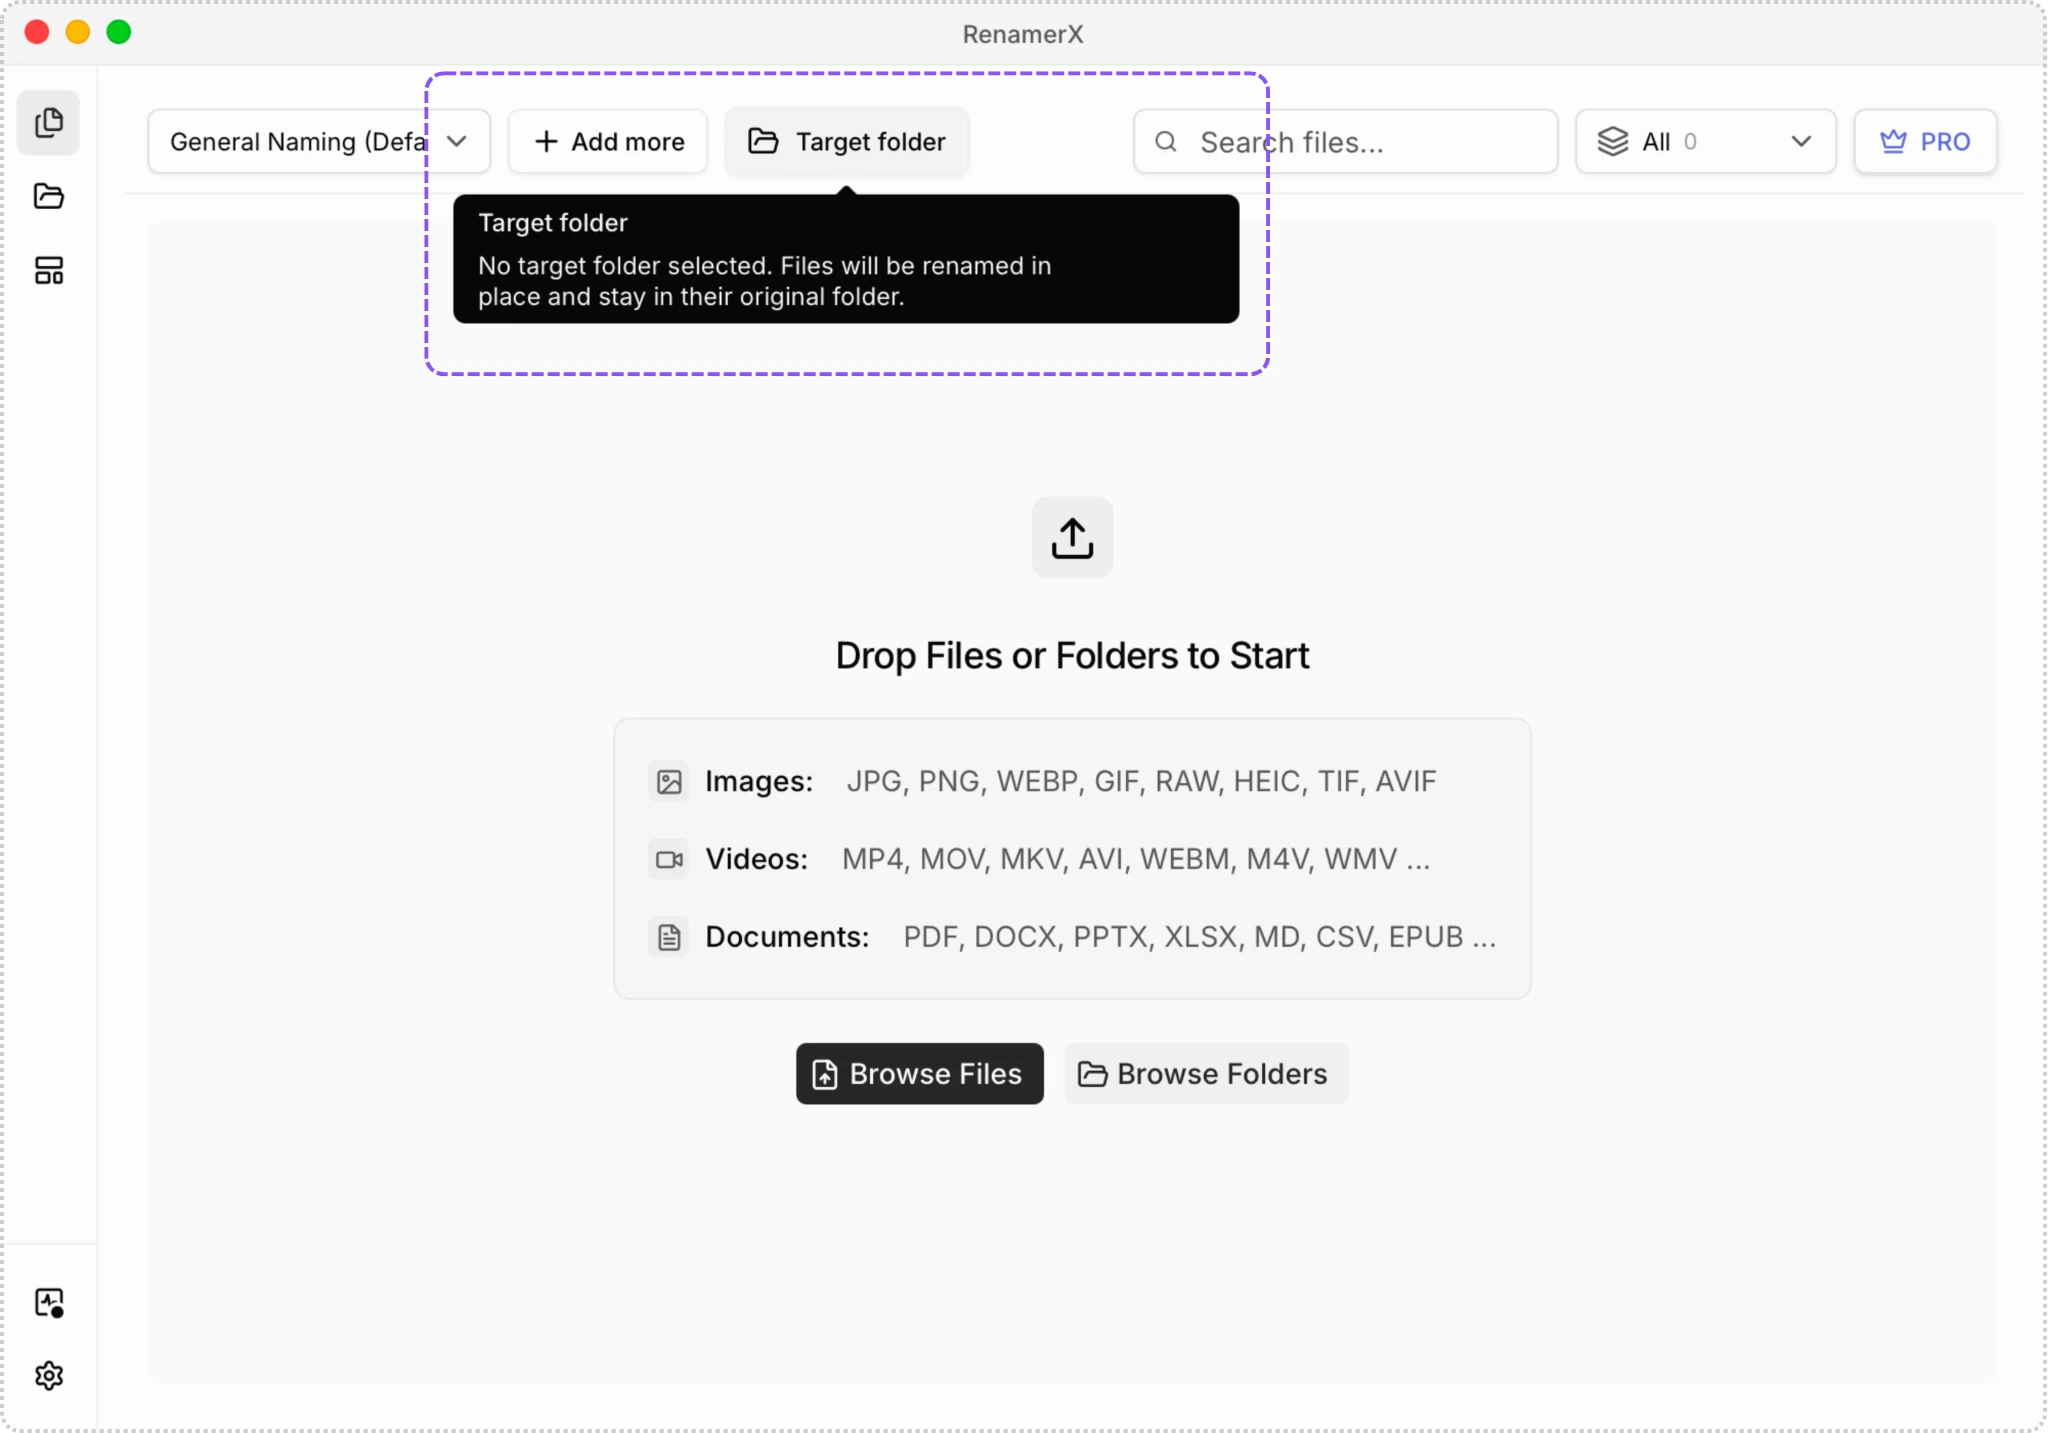Maximize the RenamerX window

point(119,32)
